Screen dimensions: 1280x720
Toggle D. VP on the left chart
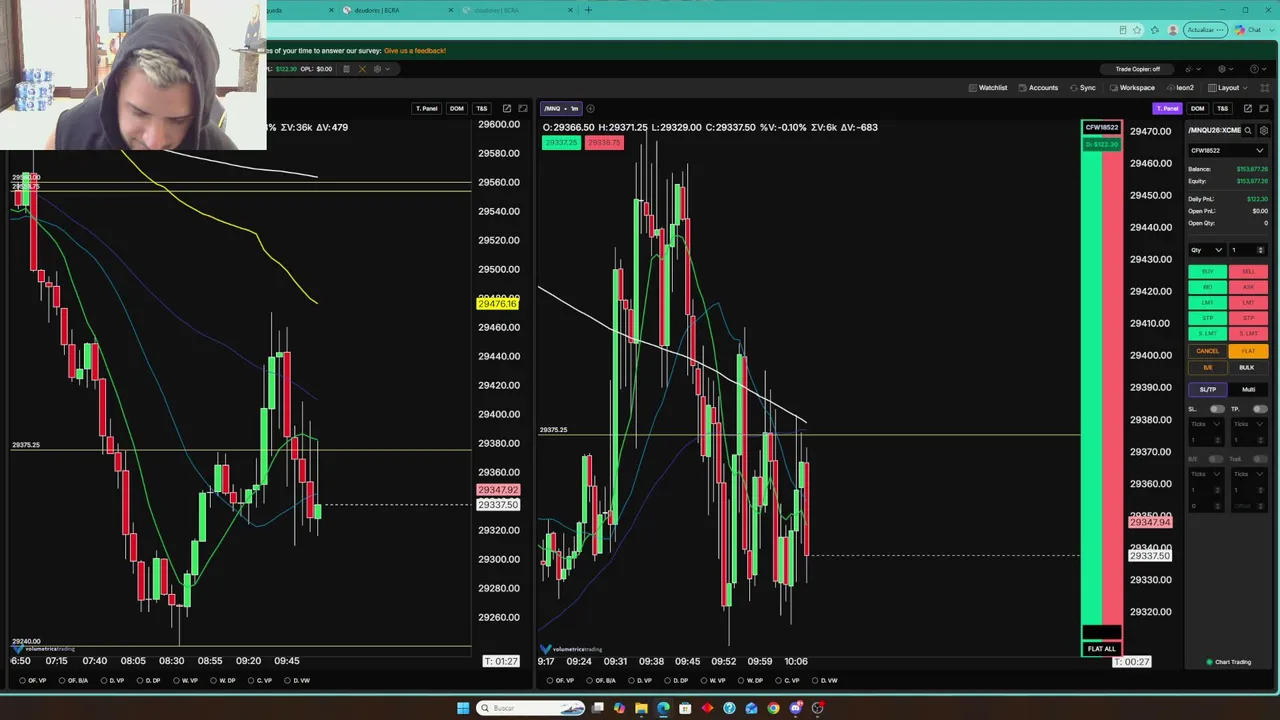coord(113,681)
